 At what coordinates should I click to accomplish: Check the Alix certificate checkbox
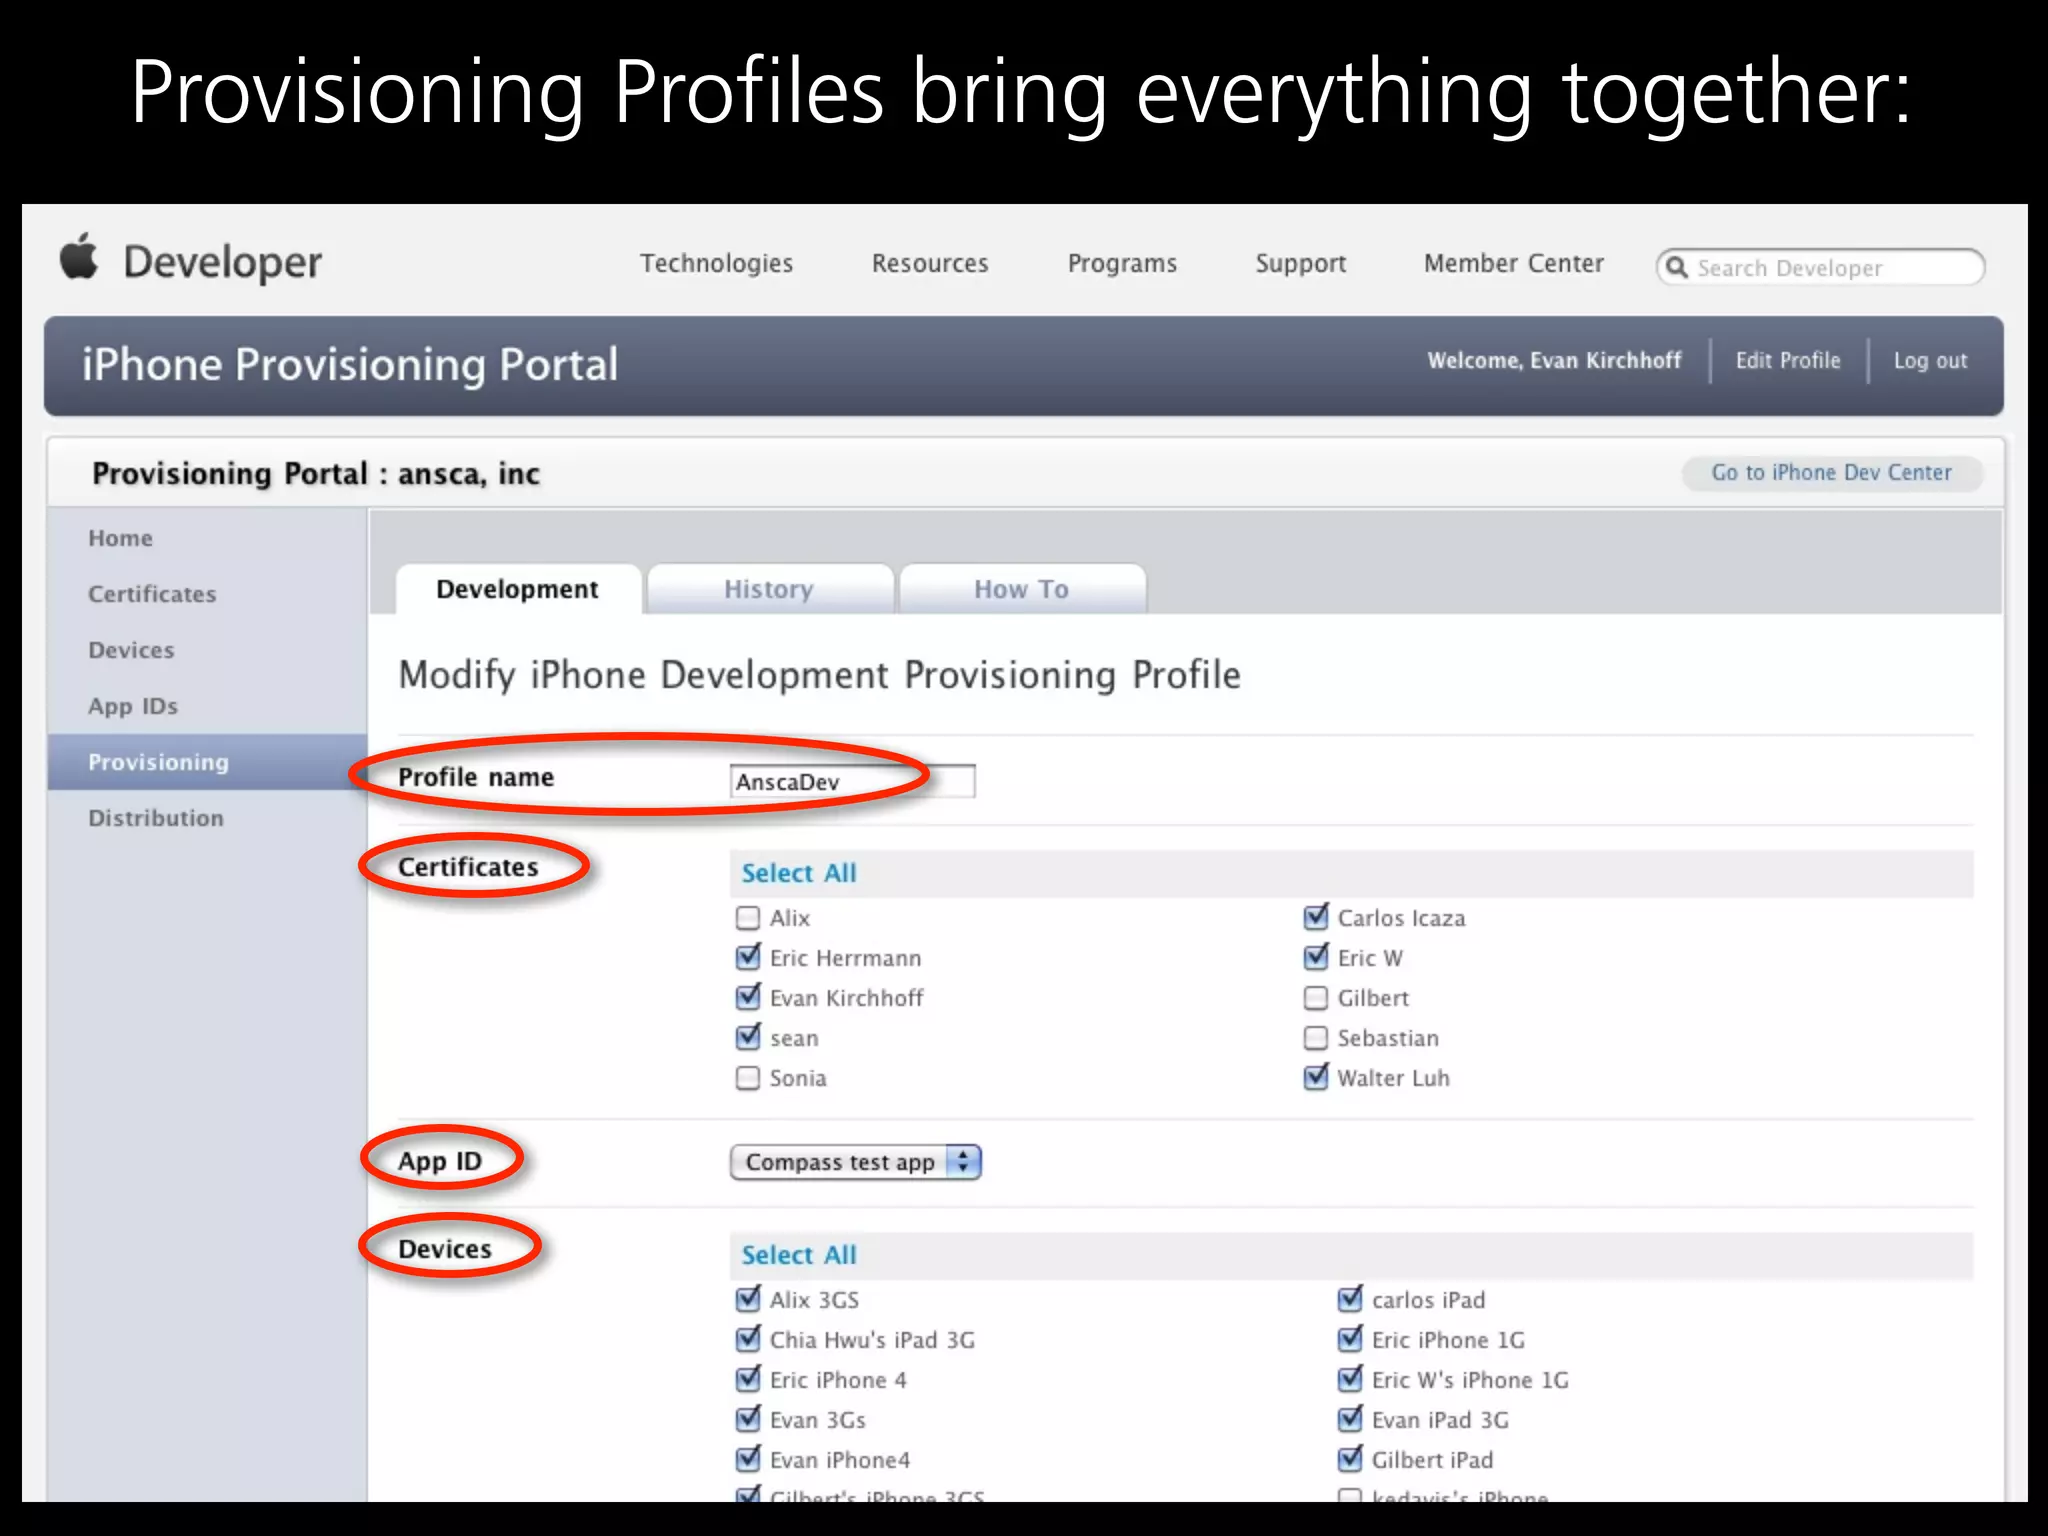coord(747,918)
